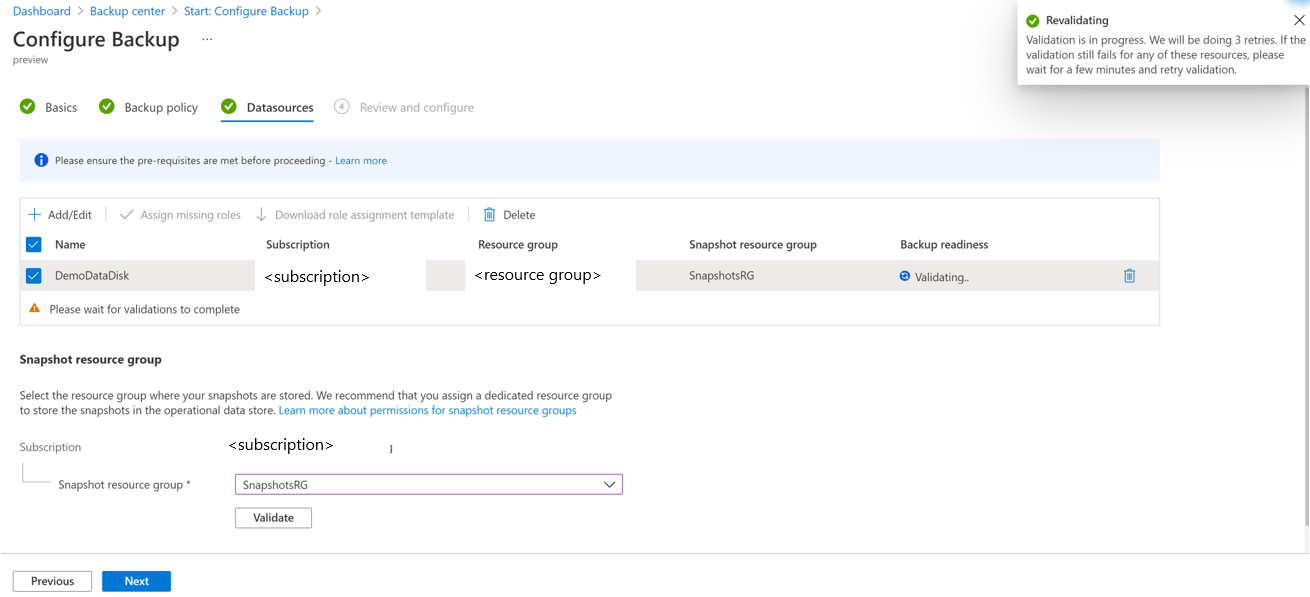Open the Learn more prerequisites link

[361, 160]
